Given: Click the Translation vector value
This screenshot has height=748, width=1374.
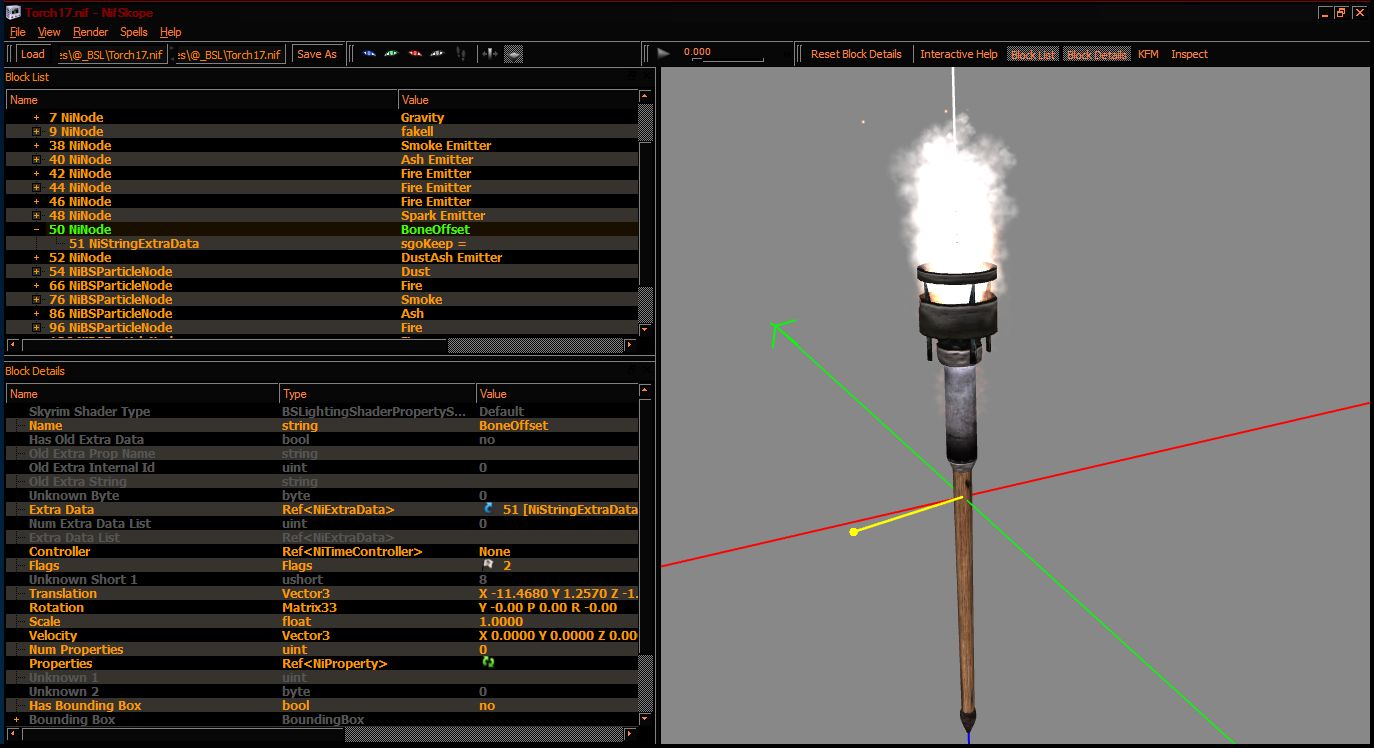Looking at the screenshot, I should tap(558, 593).
